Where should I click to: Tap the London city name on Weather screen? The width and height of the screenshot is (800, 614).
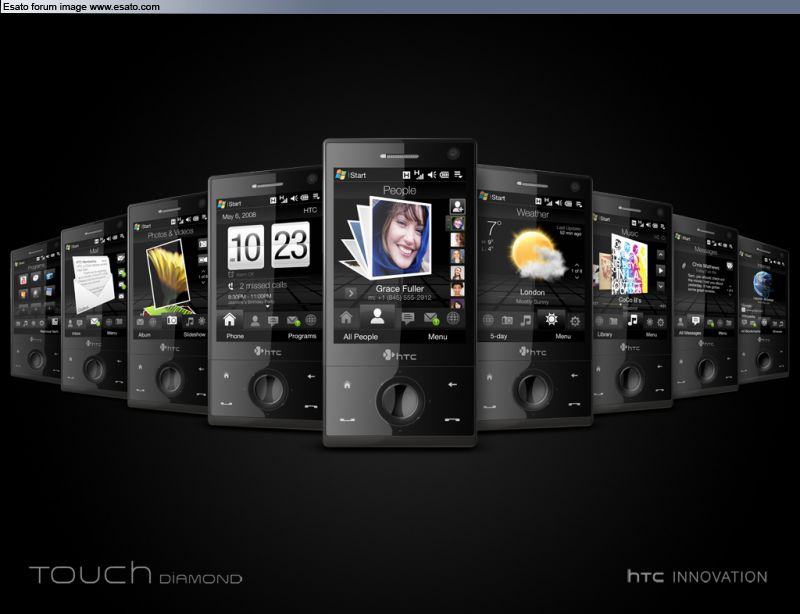(532, 292)
